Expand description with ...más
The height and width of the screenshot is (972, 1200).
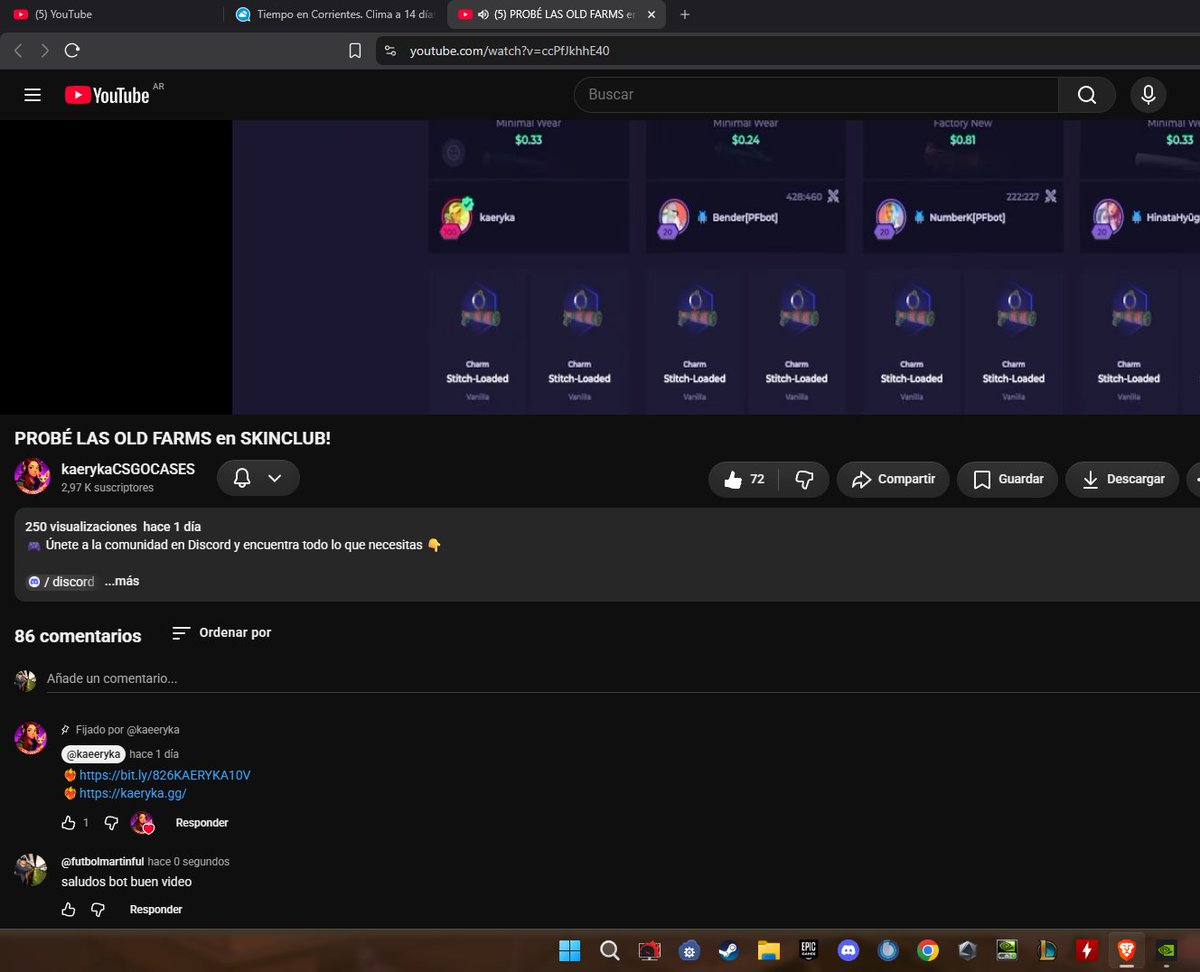point(122,581)
